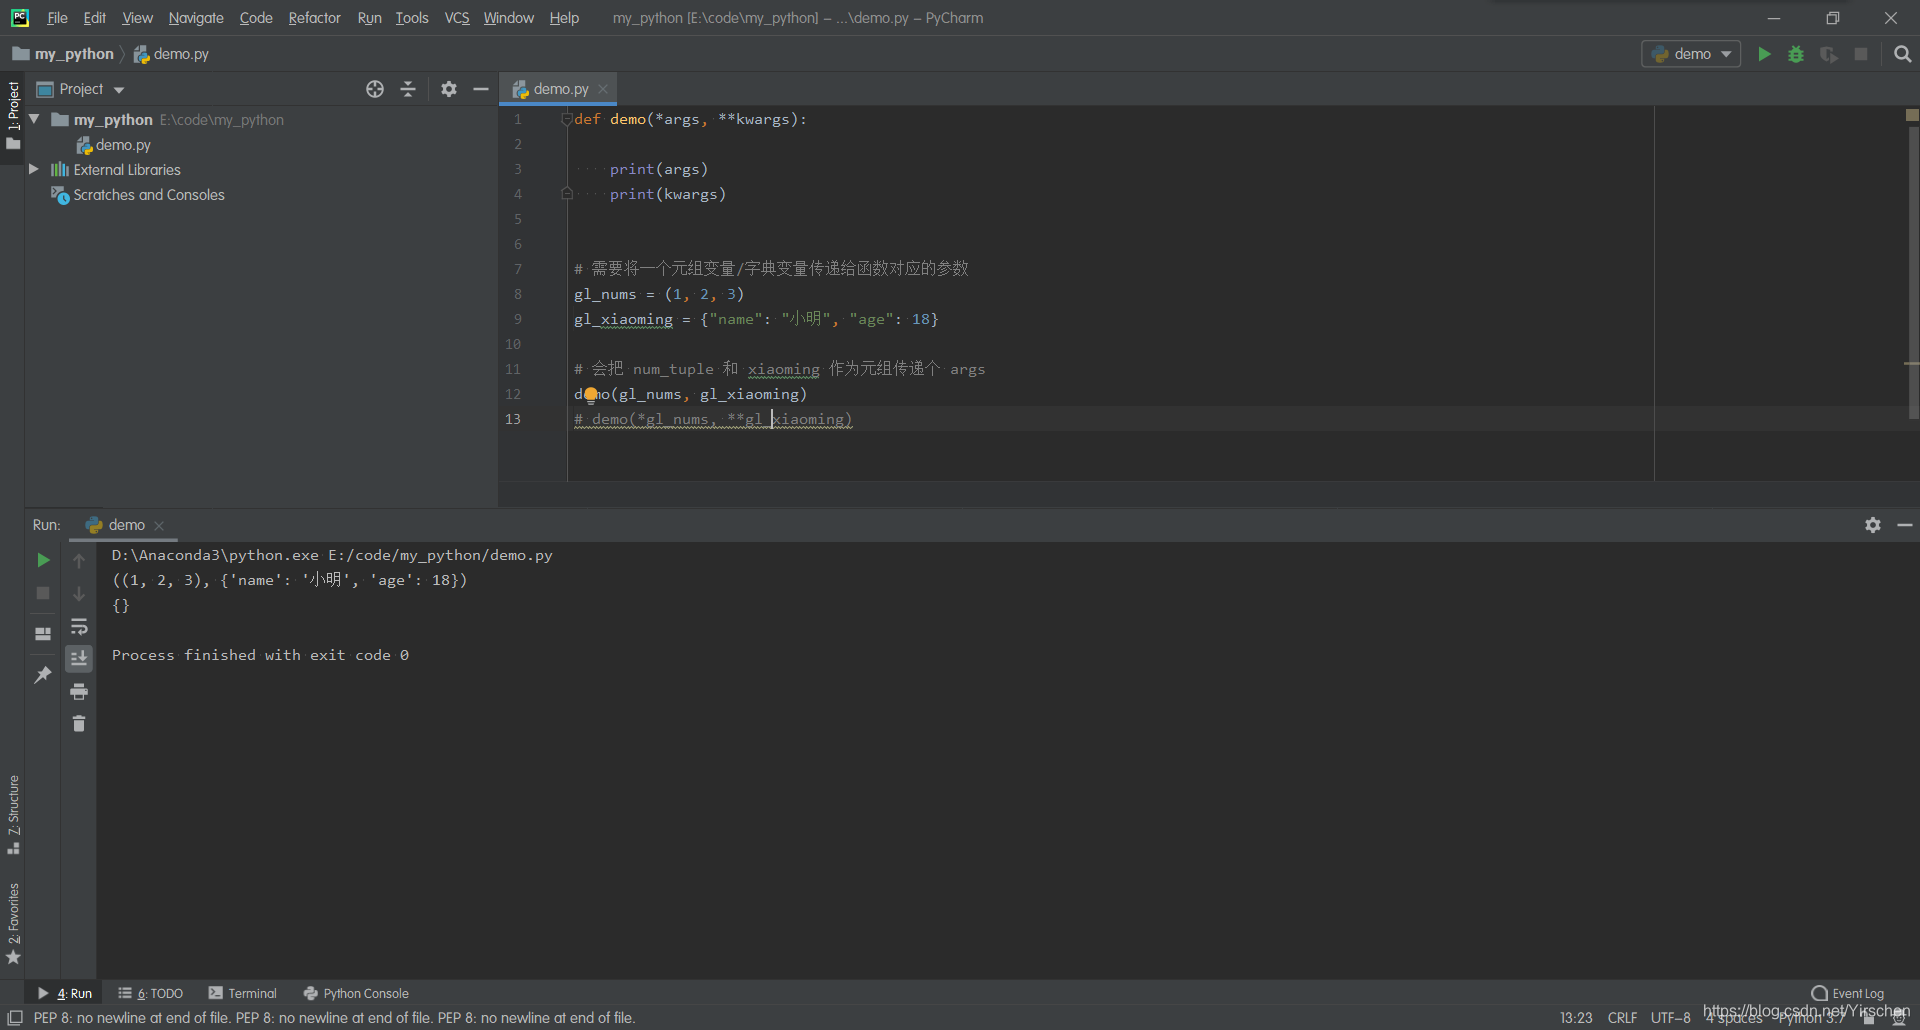This screenshot has width=1920, height=1030.
Task: Open Project panel settings gear
Action: point(449,89)
